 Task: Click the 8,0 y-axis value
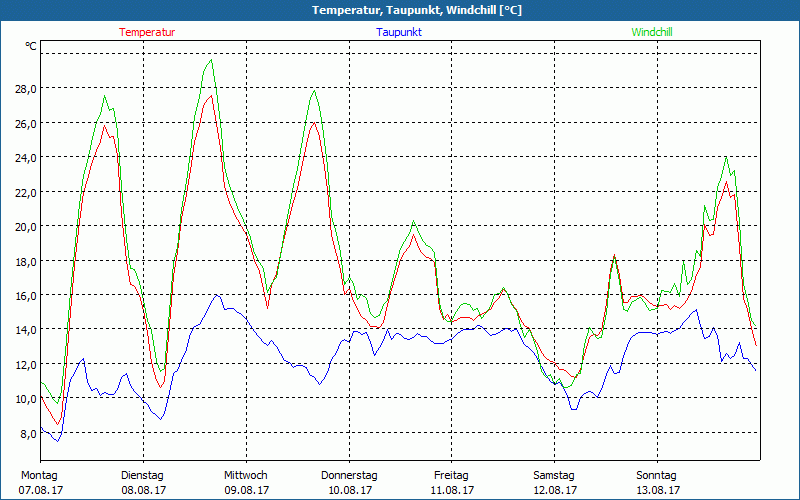tap(28, 434)
